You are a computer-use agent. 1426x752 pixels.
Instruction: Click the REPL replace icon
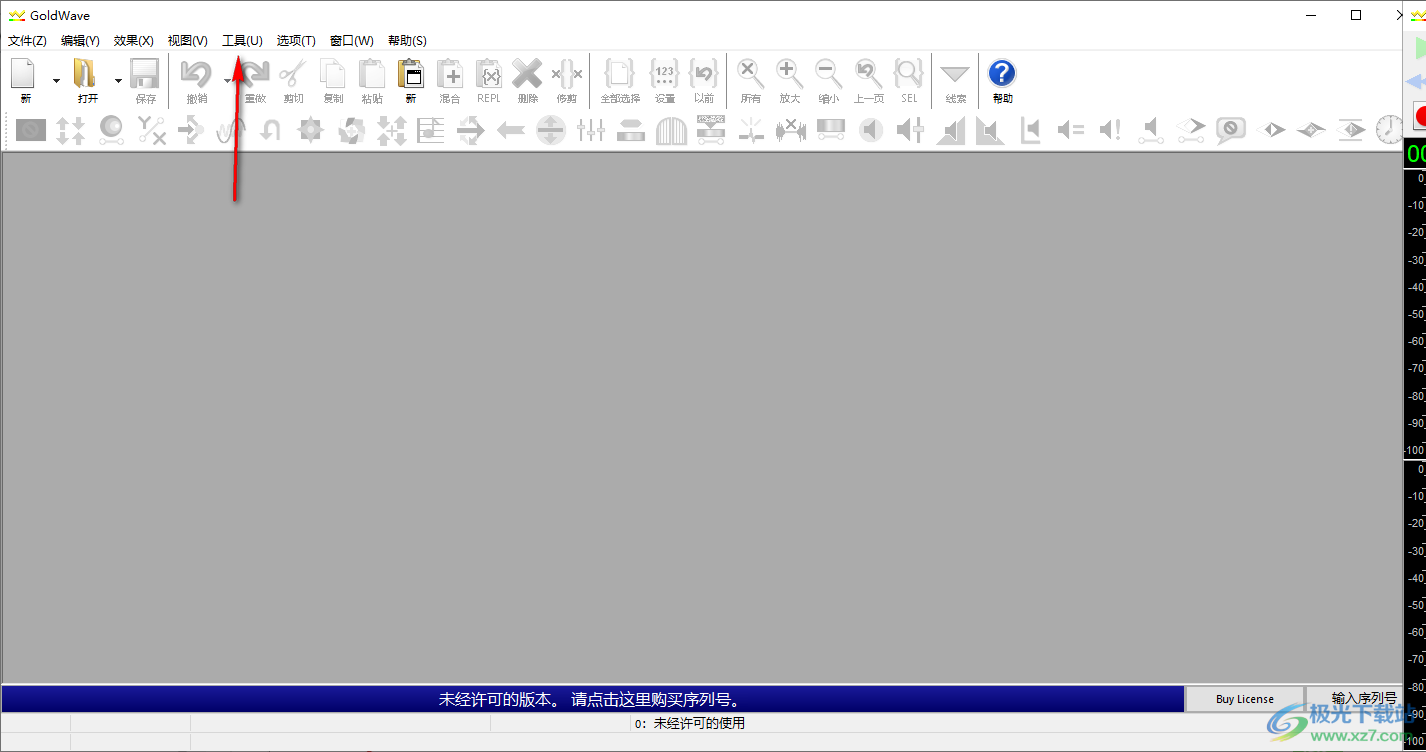489,80
